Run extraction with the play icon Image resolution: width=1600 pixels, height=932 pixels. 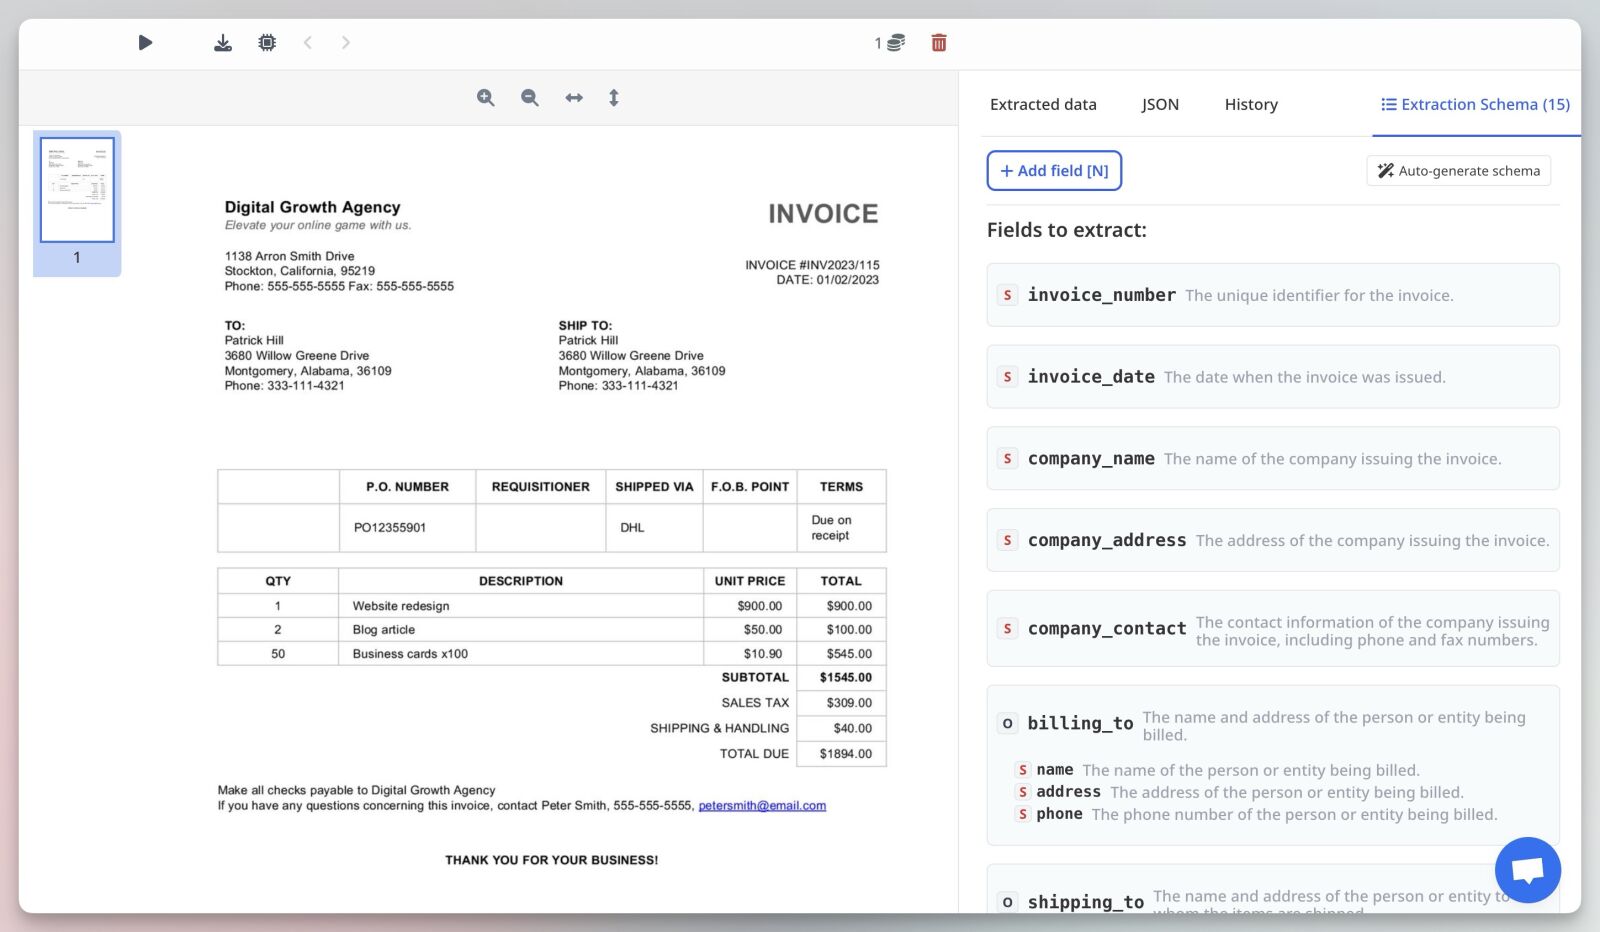145,42
